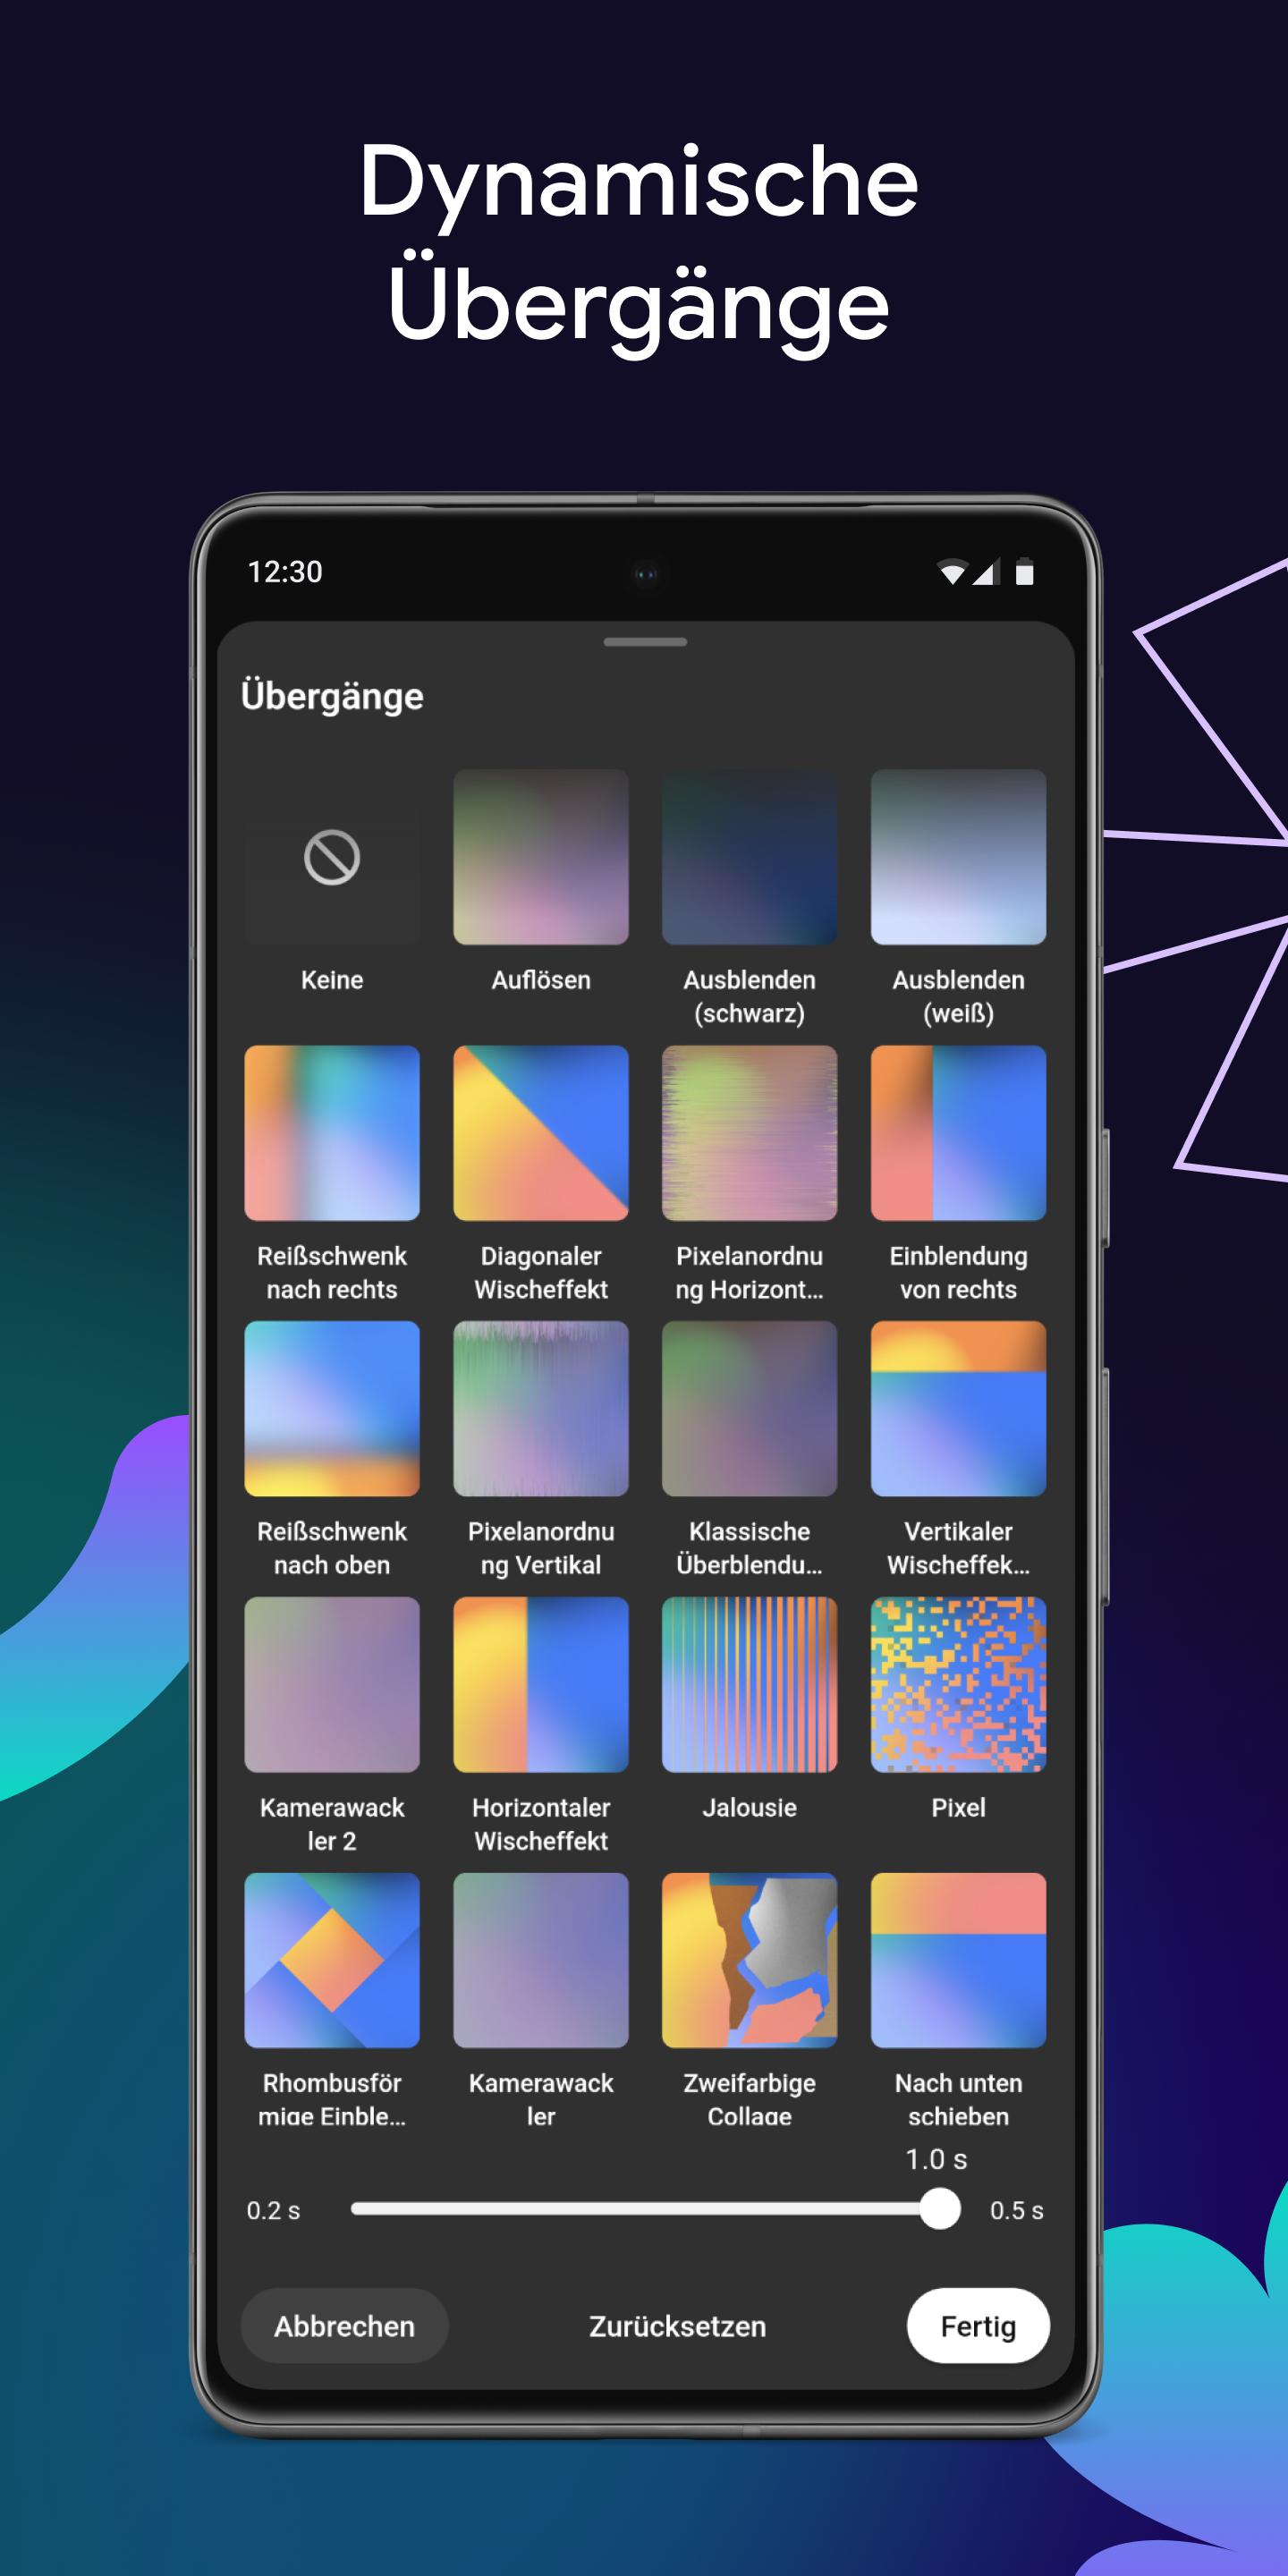1288x2576 pixels.
Task: Tap the Jalousie label text
Action: [x=750, y=1807]
